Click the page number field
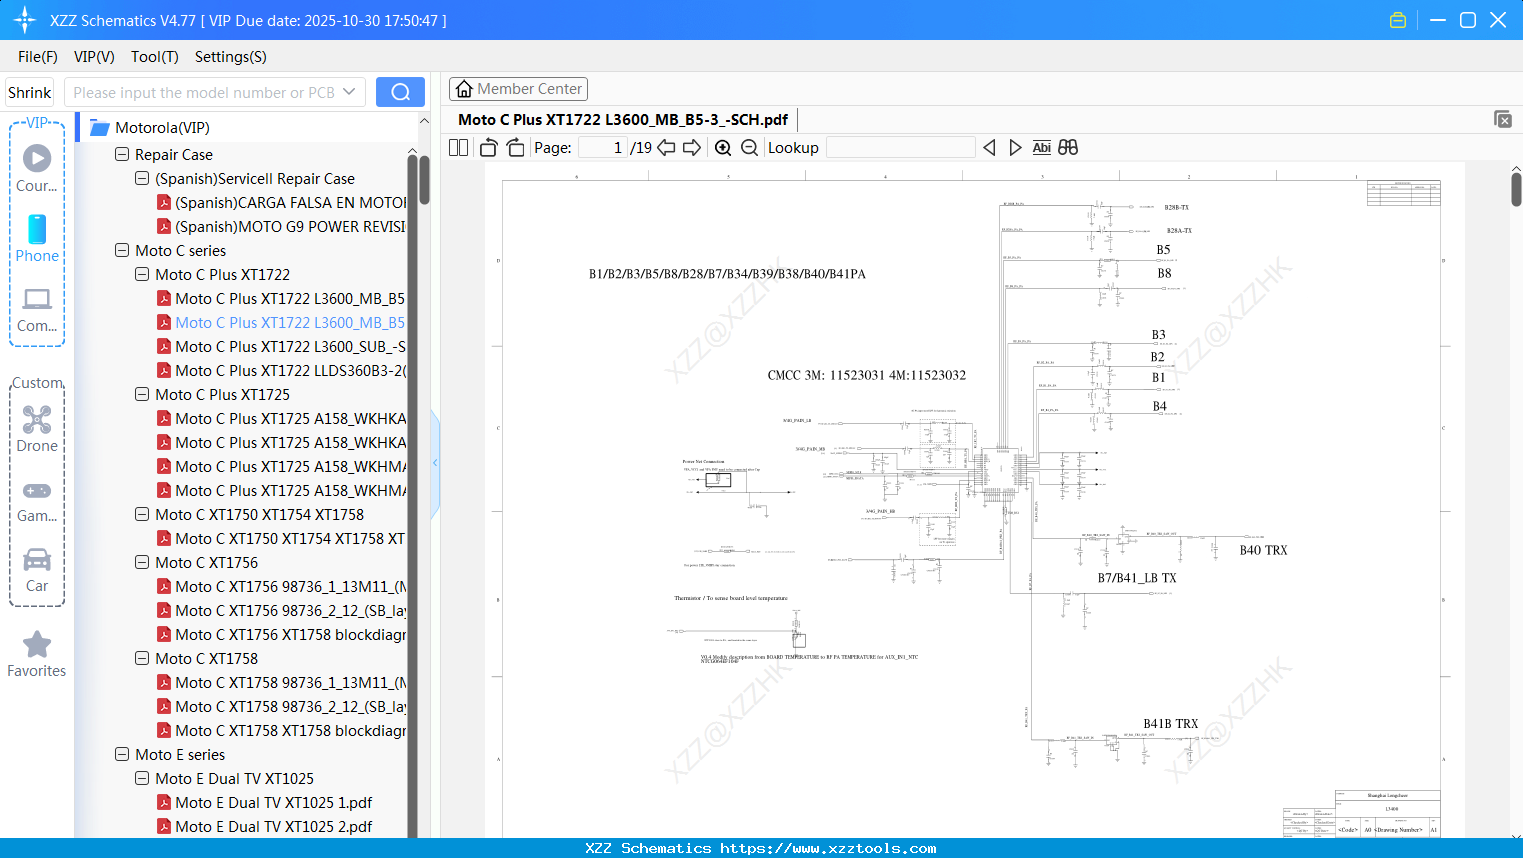Image resolution: width=1523 pixels, height=858 pixels. click(x=603, y=148)
